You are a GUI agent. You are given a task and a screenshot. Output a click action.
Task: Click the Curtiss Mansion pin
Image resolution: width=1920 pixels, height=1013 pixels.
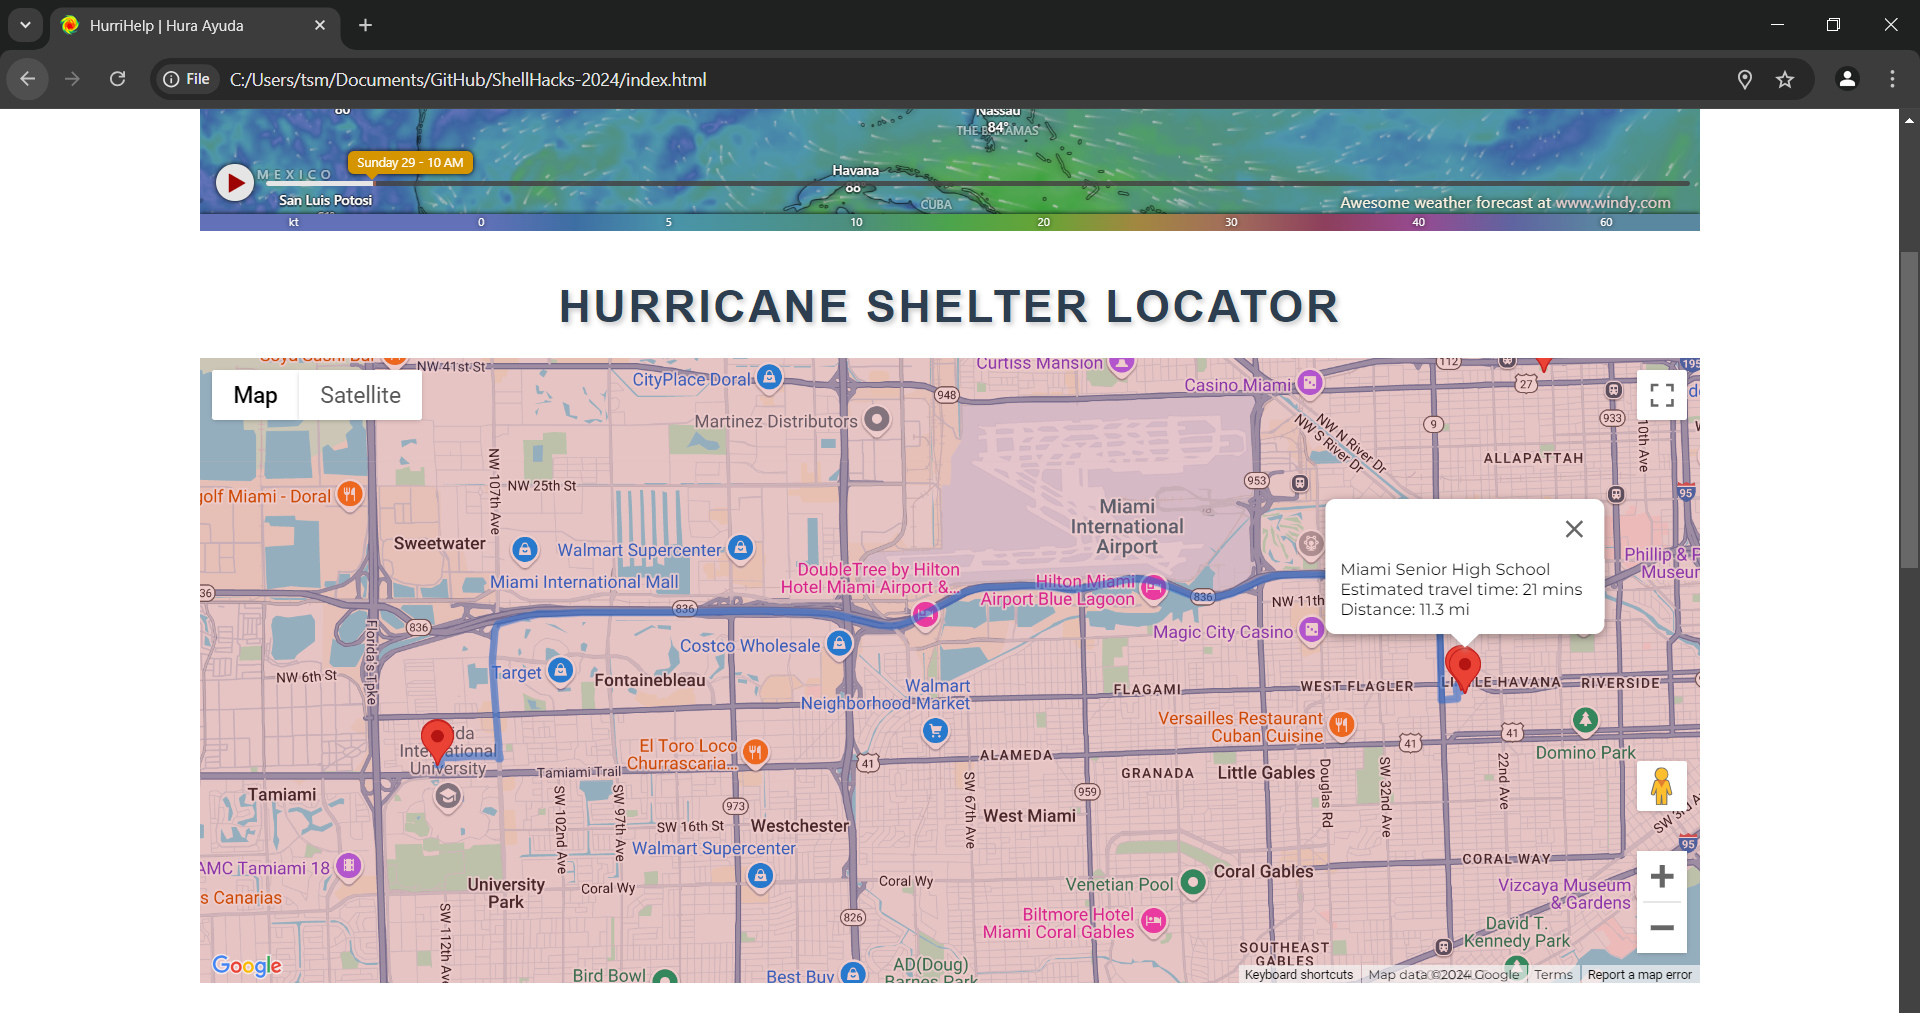[x=1122, y=365]
